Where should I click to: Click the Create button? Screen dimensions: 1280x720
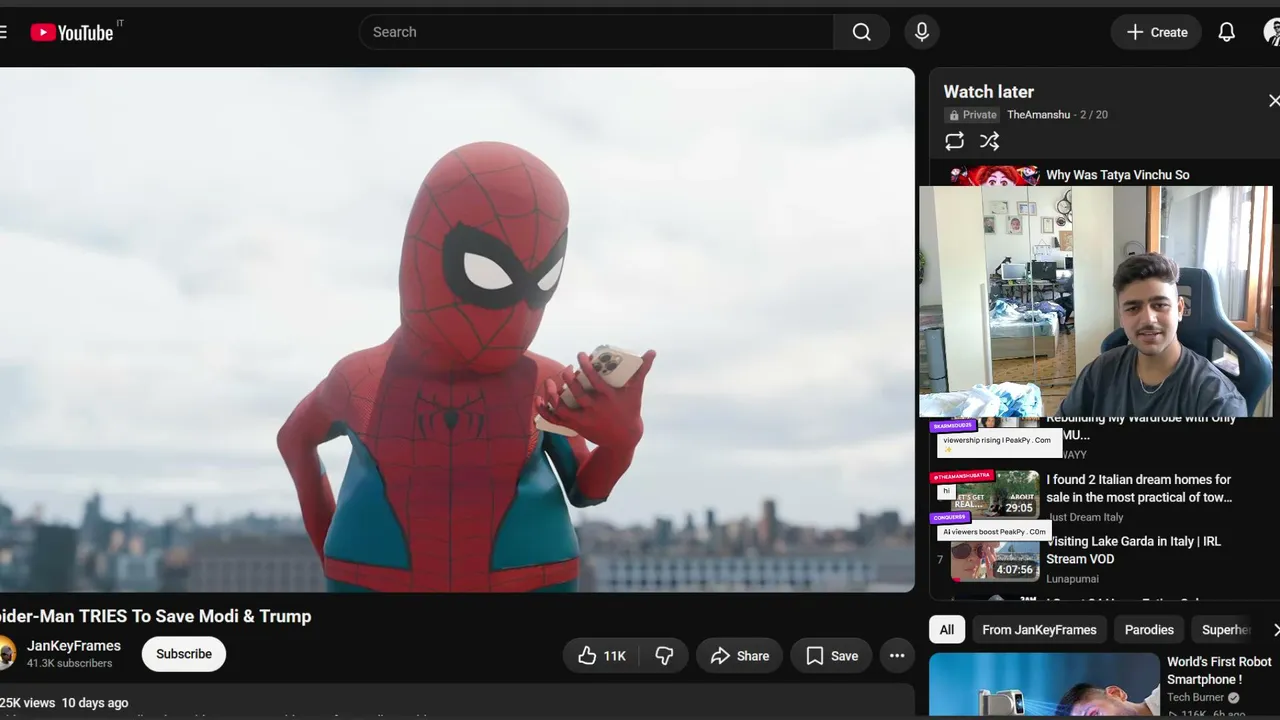[x=1157, y=32]
